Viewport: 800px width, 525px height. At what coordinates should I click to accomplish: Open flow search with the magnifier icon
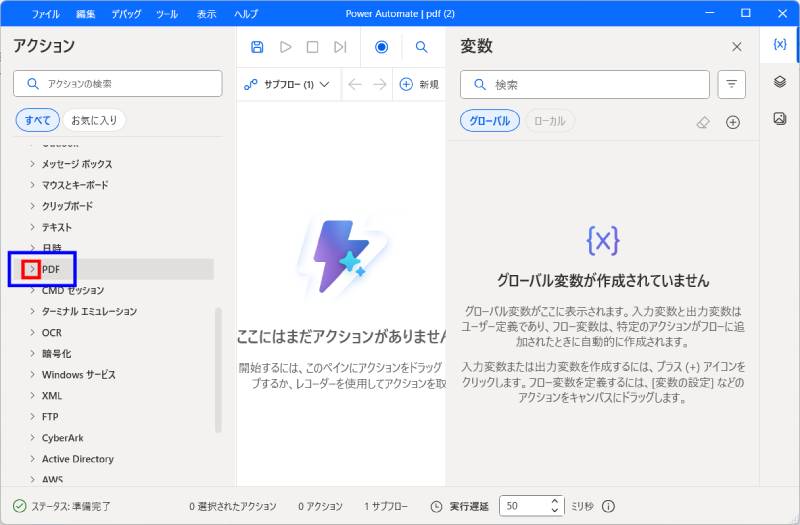coord(421,47)
